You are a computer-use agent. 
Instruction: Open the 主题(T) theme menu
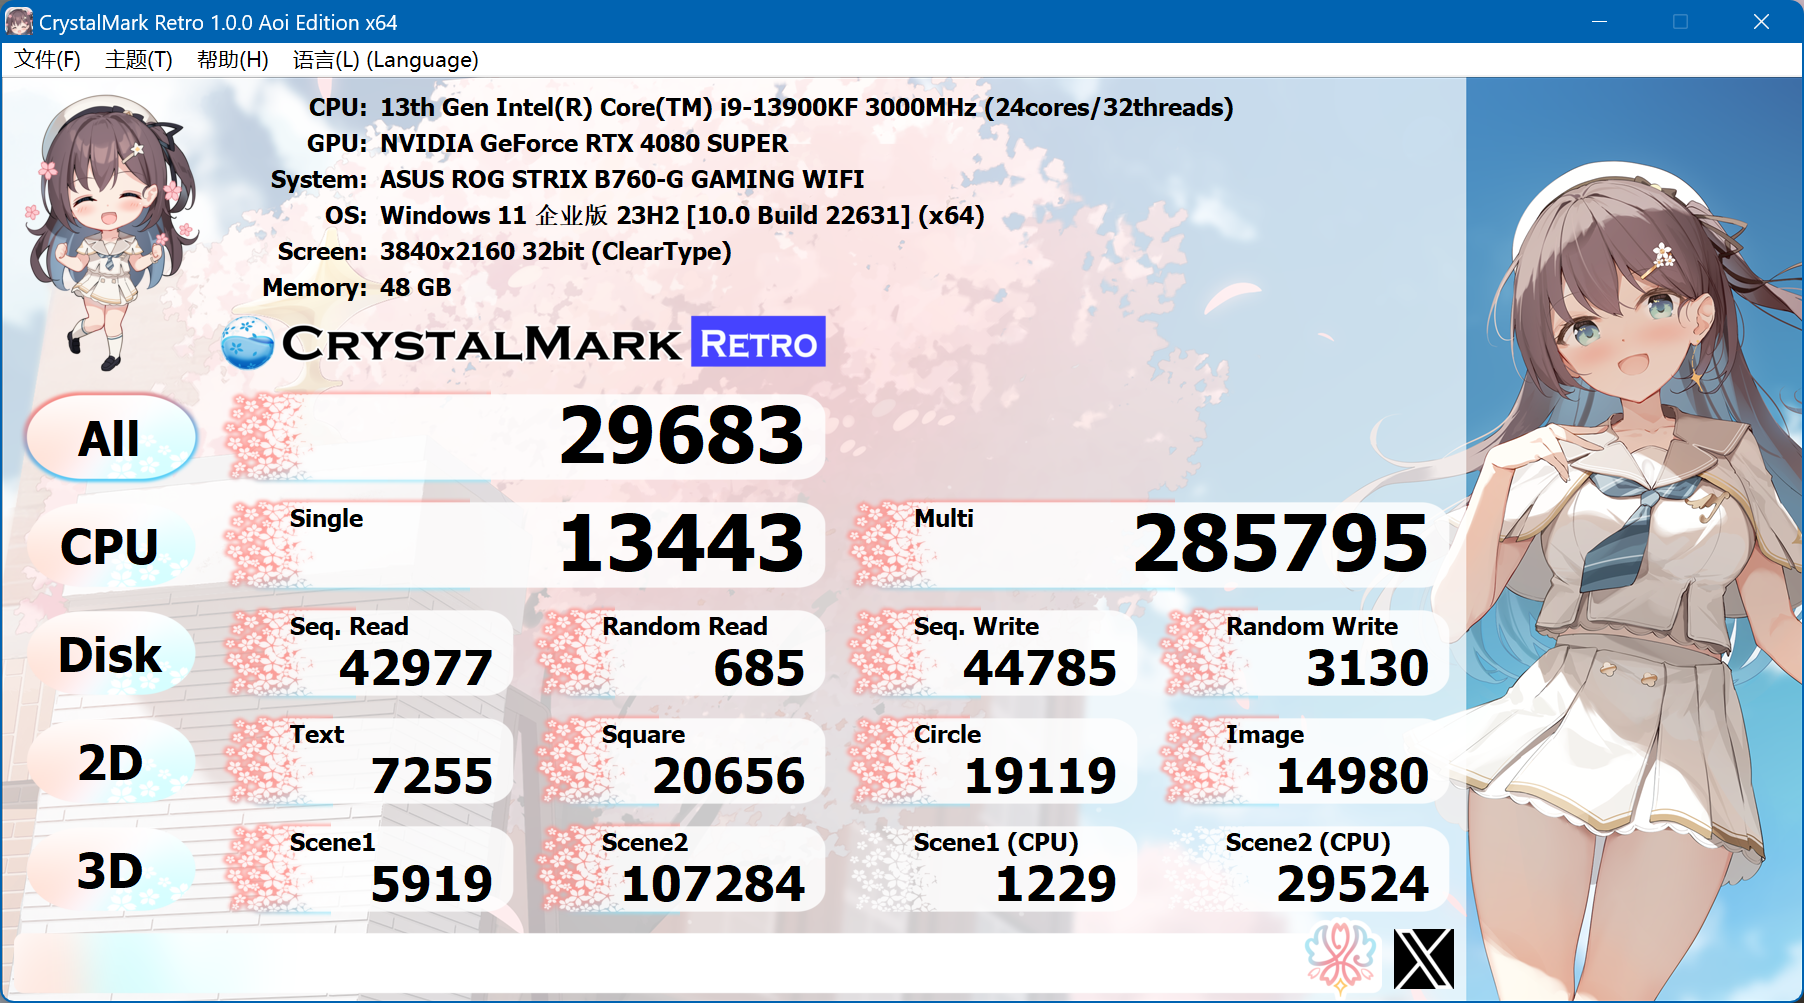(x=137, y=60)
